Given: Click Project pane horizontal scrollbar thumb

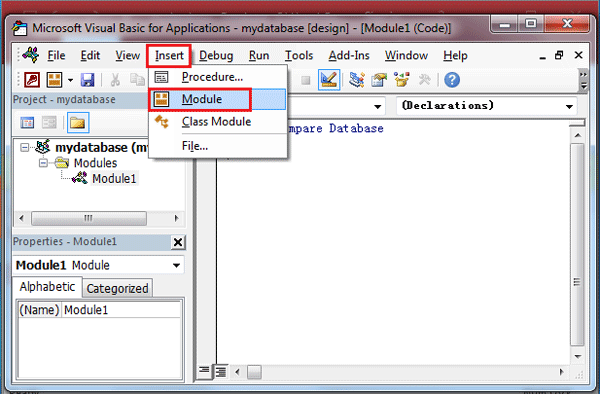Looking at the screenshot, I should (89, 218).
